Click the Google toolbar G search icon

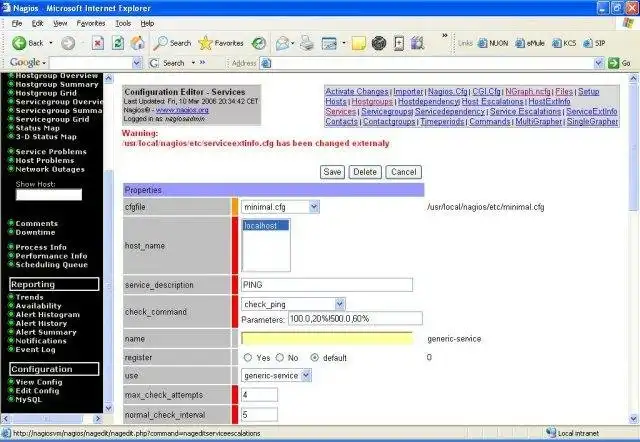pyautogui.click(x=154, y=63)
